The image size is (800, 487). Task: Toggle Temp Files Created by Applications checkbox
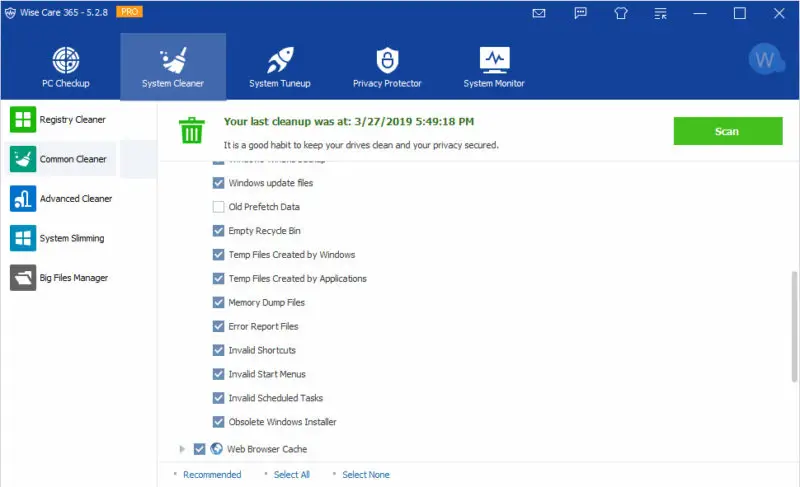point(218,278)
